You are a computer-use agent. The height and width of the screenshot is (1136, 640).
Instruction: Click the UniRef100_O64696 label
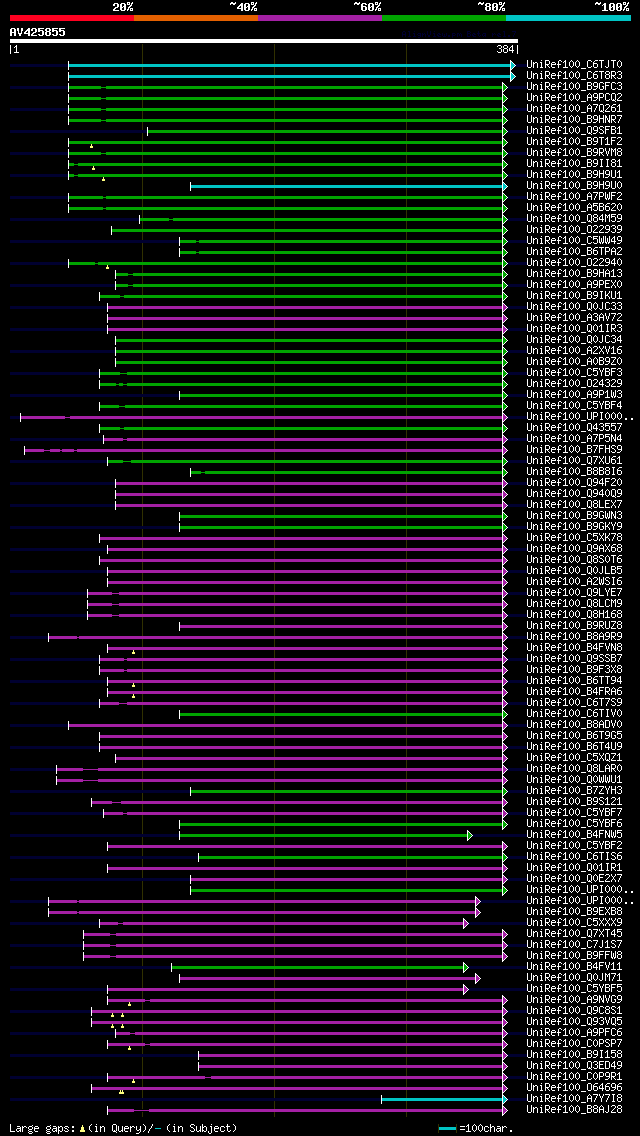(574, 1089)
